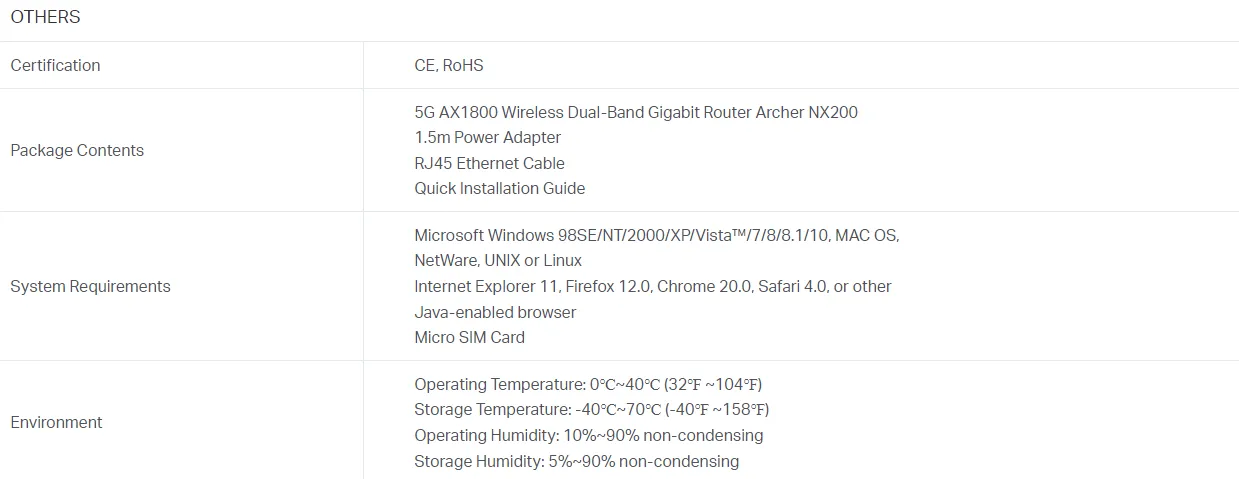Select the Certification row label
This screenshot has height=479, width=1239.
55,65
